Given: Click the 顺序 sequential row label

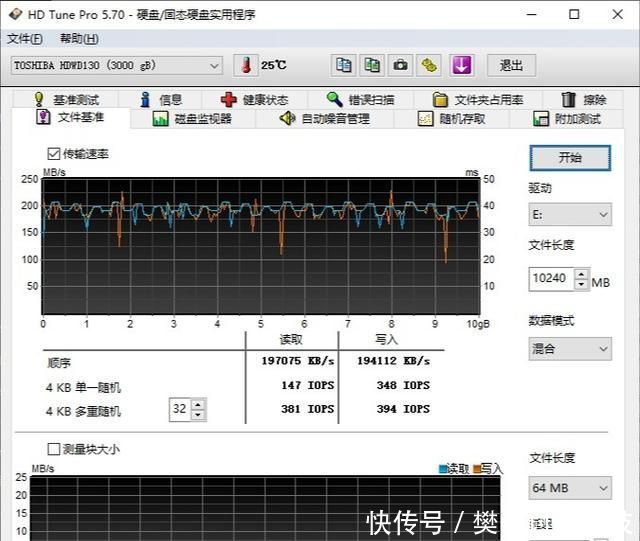Looking at the screenshot, I should coord(59,363).
